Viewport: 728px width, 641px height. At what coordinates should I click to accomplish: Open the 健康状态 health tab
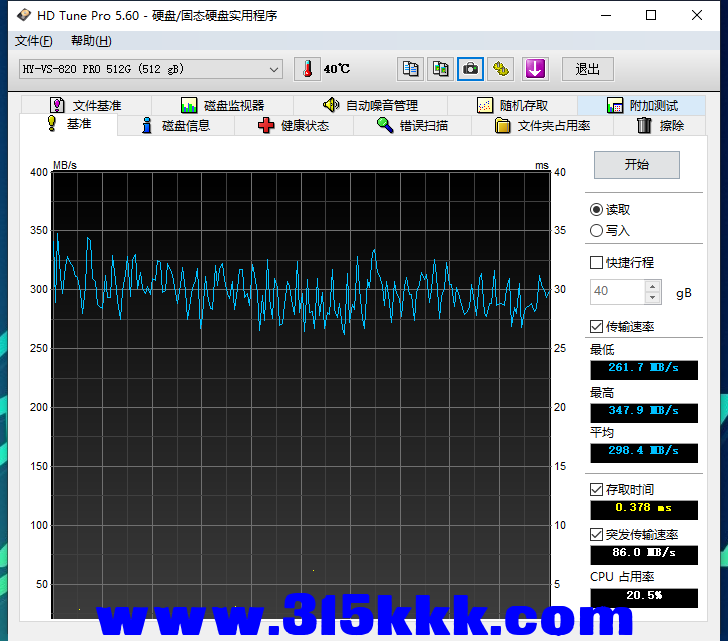click(293, 126)
